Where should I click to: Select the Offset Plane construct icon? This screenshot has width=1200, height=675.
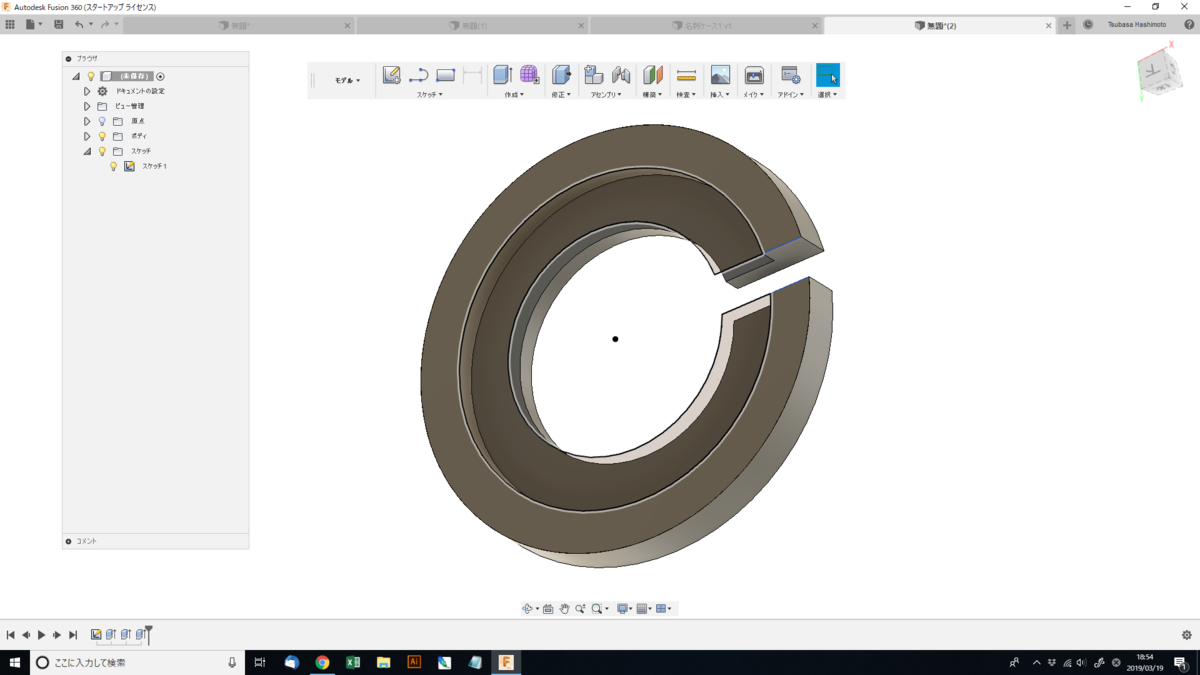[x=653, y=75]
